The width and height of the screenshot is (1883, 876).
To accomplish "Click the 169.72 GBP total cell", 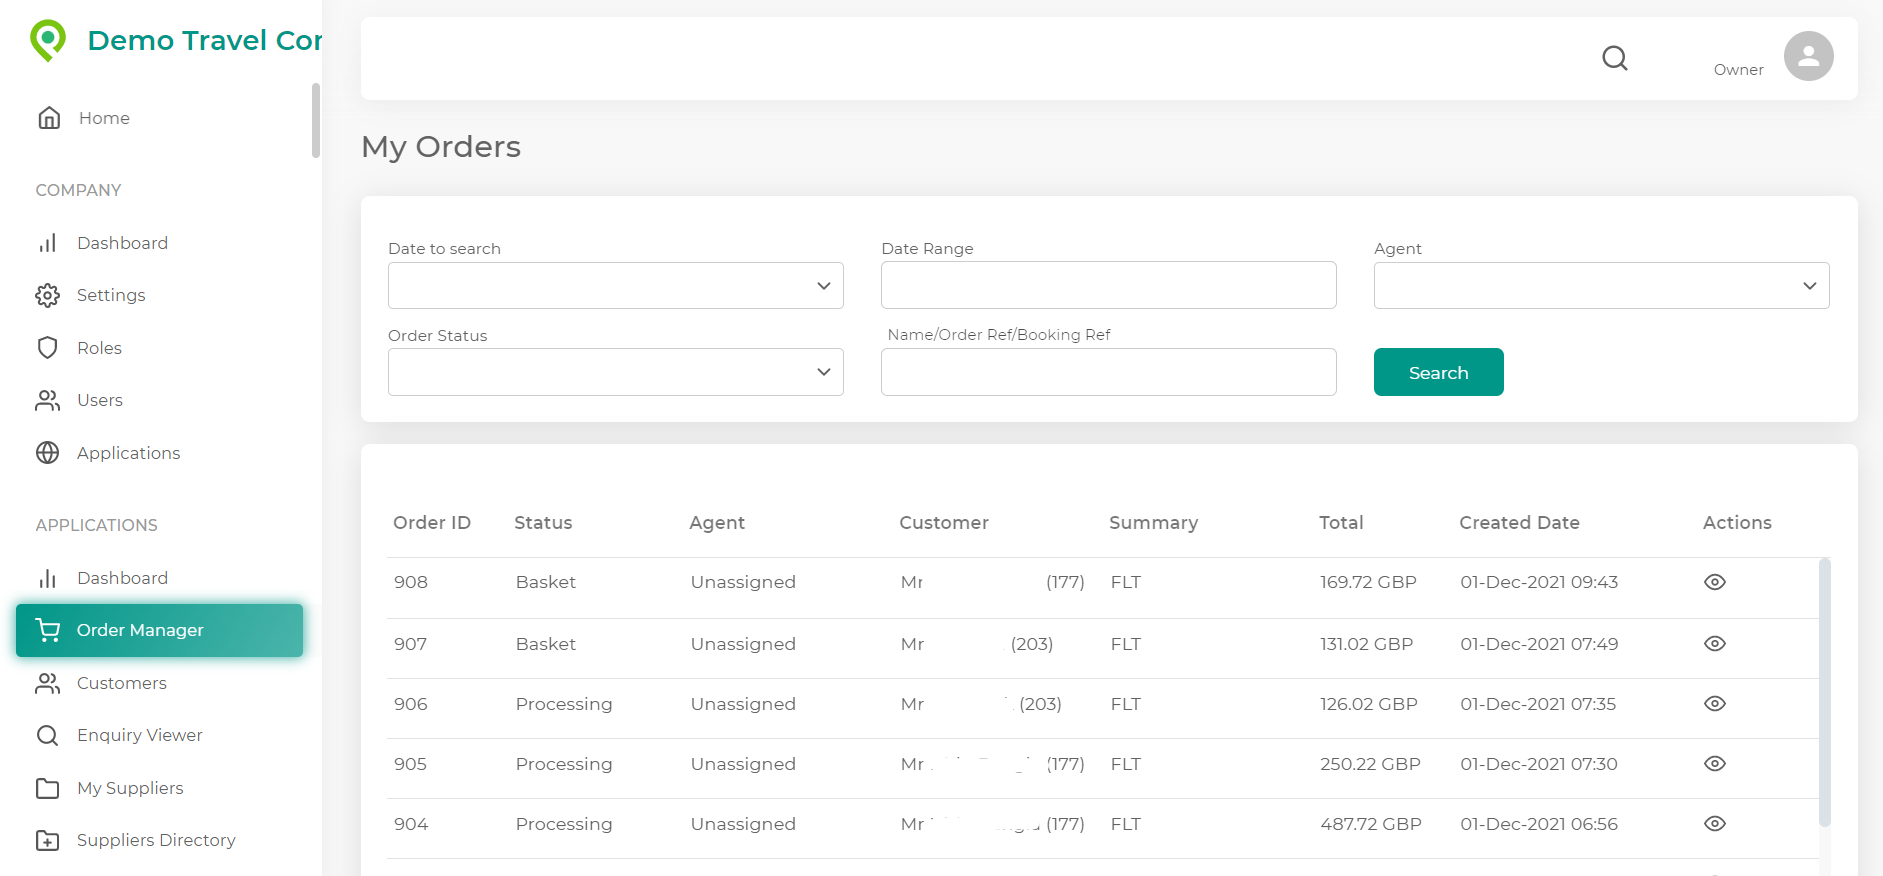I will (1368, 582).
